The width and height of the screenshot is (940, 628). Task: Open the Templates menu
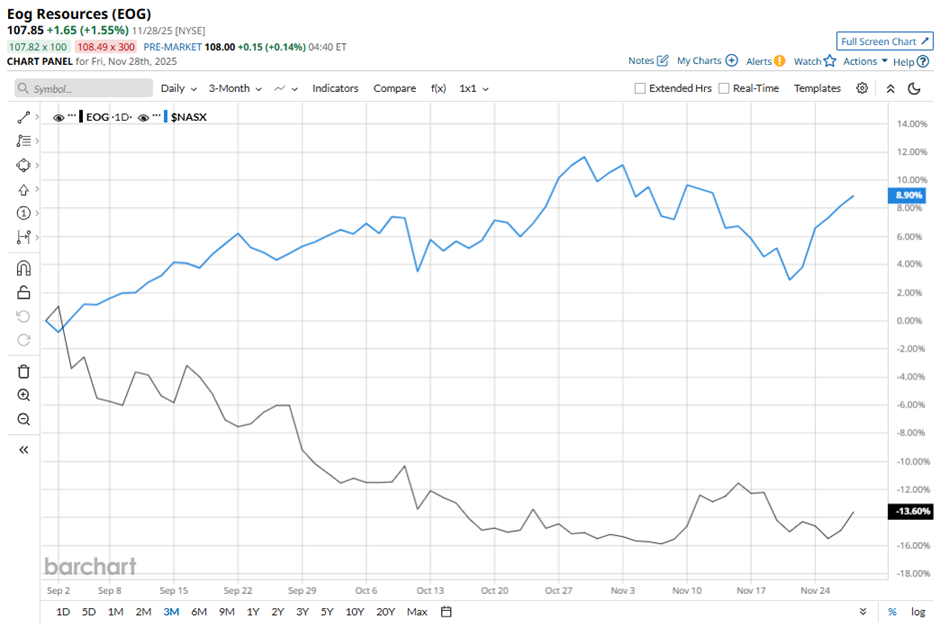tap(817, 88)
